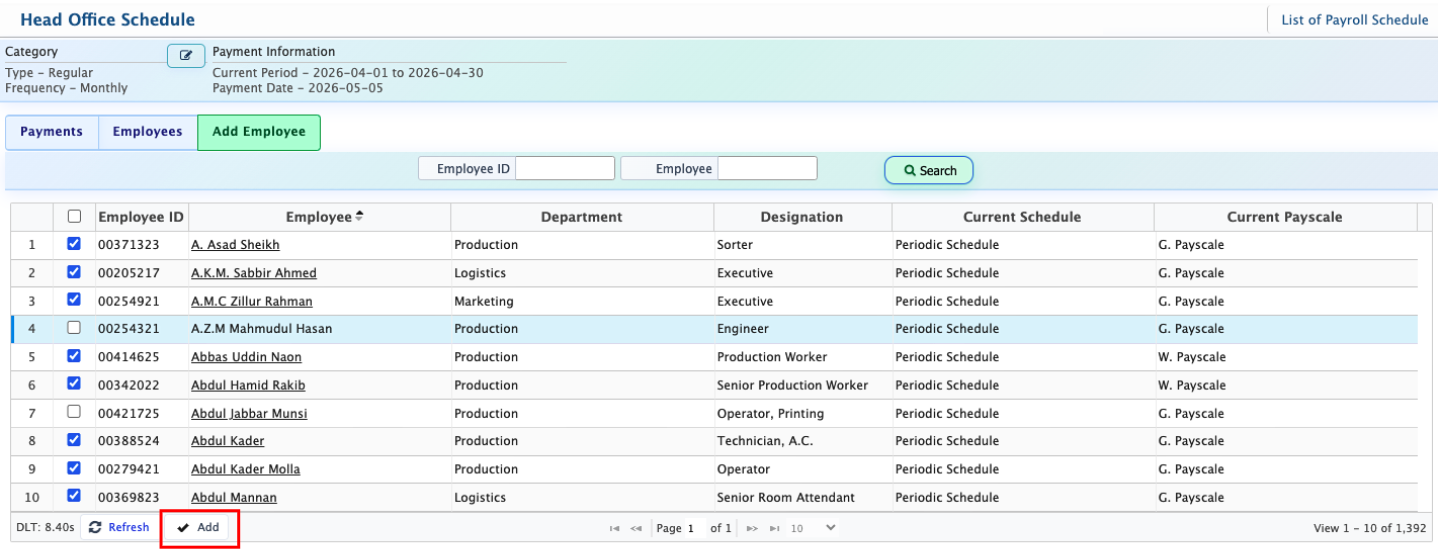Uncheck the A. Asad Sheikh row checkbox
The image size is (1438, 551).
[x=74, y=244]
